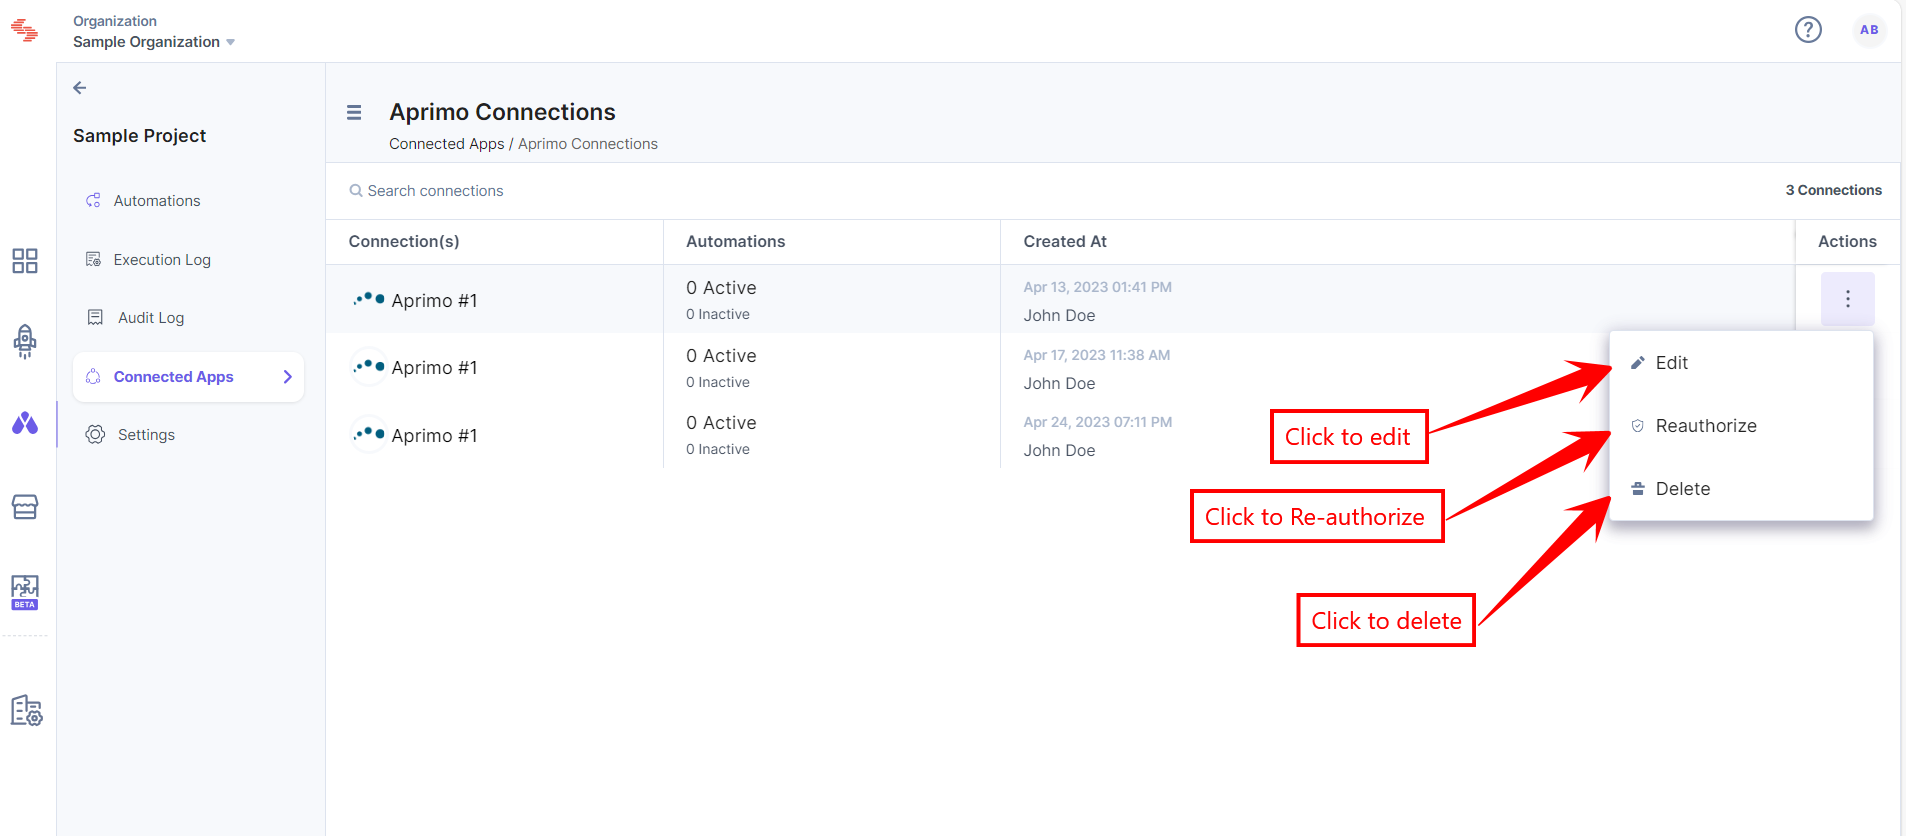
Task: Click the Aprimo Connections breadcrumb
Action: click(588, 144)
